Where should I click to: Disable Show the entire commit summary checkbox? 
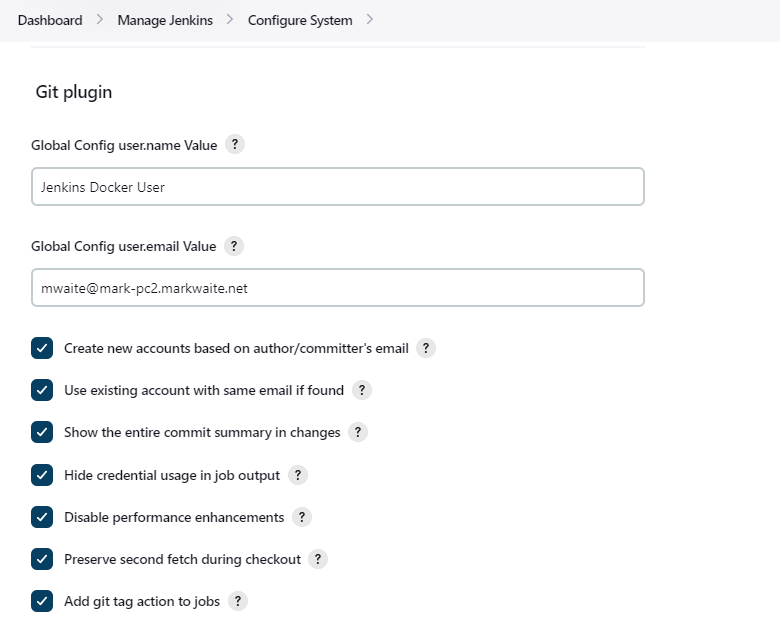[42, 432]
